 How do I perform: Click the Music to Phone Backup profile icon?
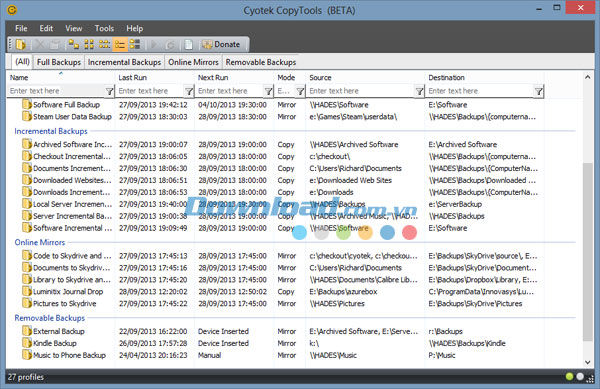point(27,355)
